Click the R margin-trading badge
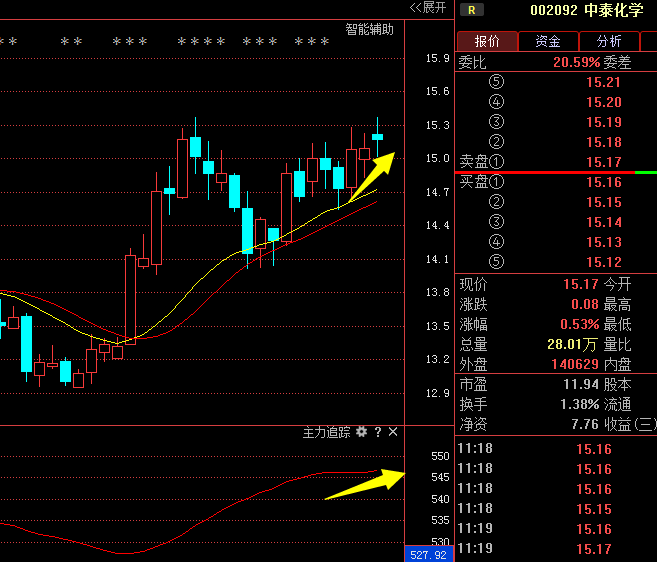Screen dimensions: 657x562 coord(472,10)
